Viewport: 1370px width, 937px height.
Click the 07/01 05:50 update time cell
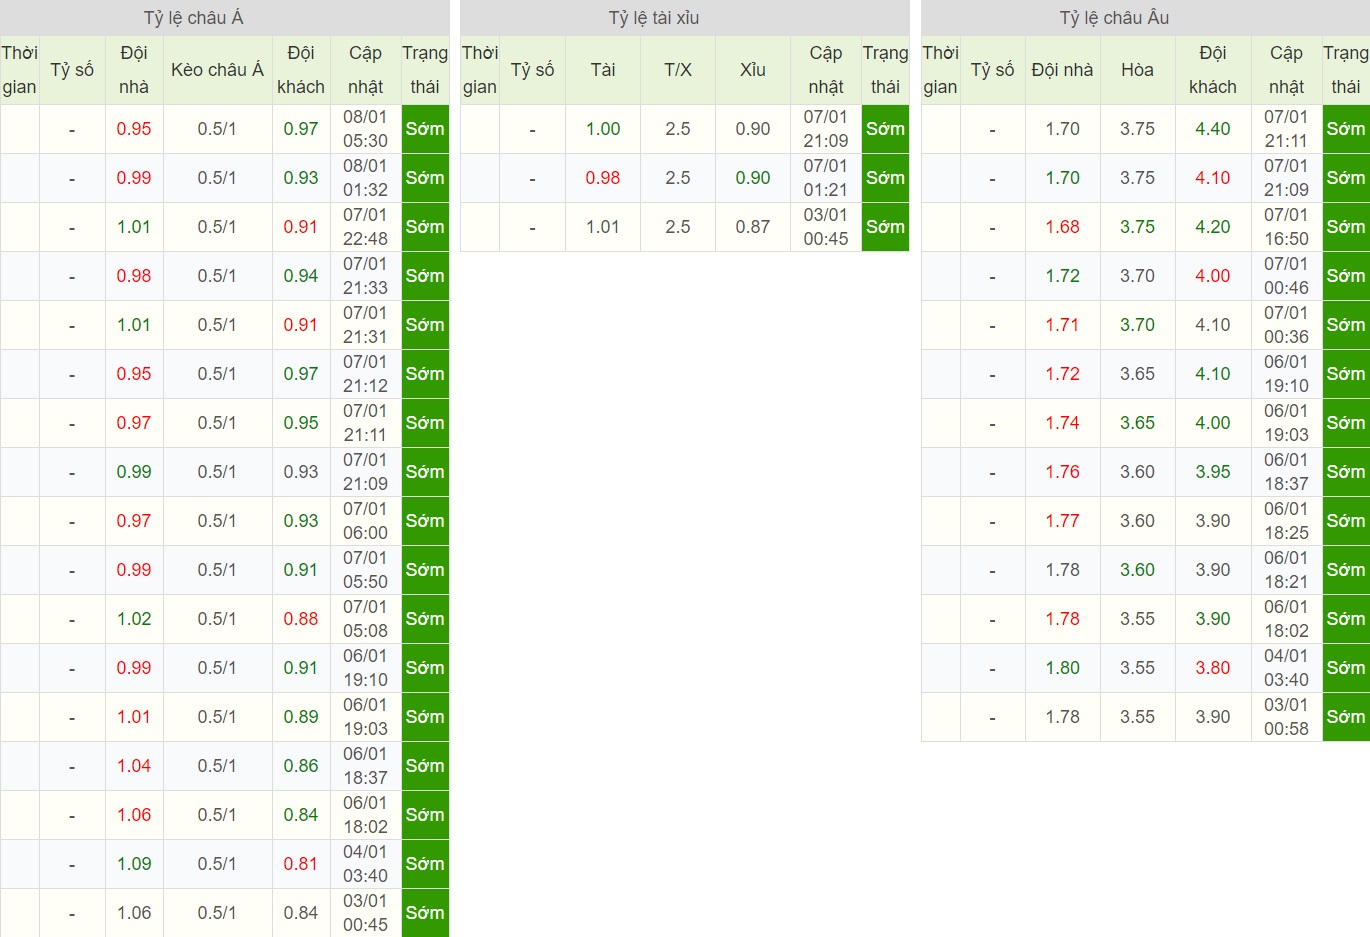click(x=365, y=570)
